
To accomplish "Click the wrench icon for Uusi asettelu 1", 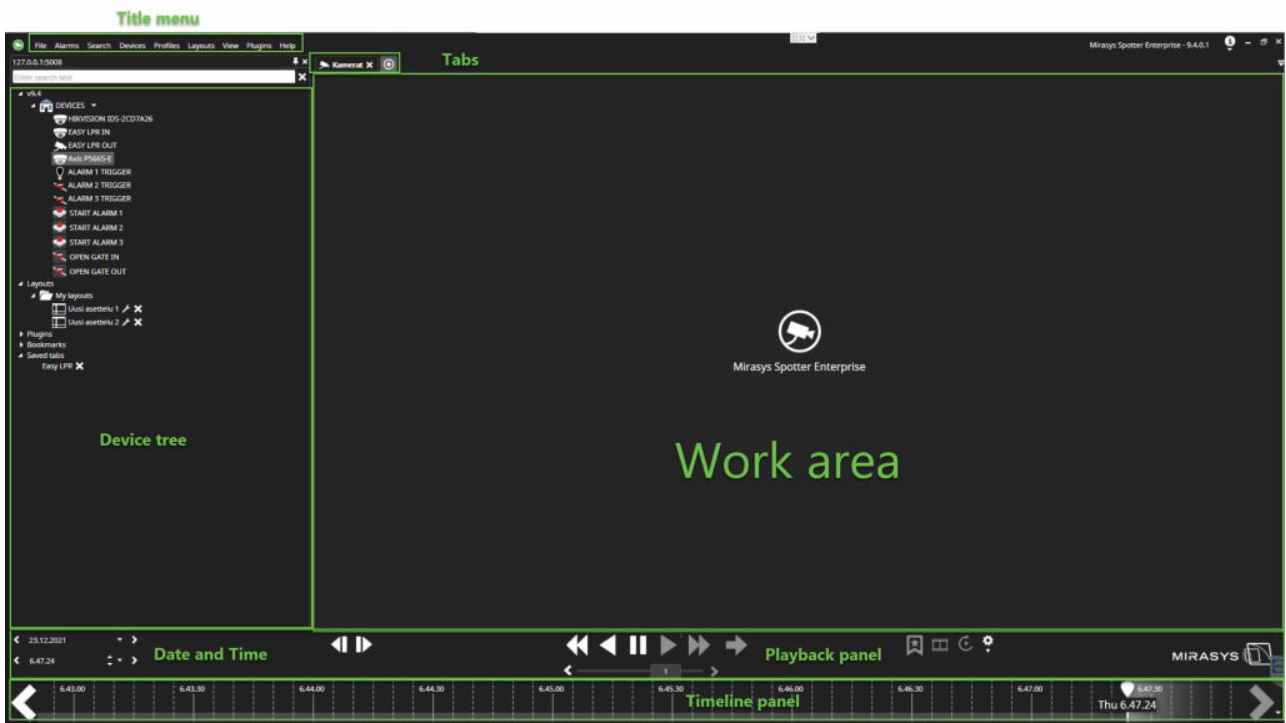I will click(x=126, y=309).
